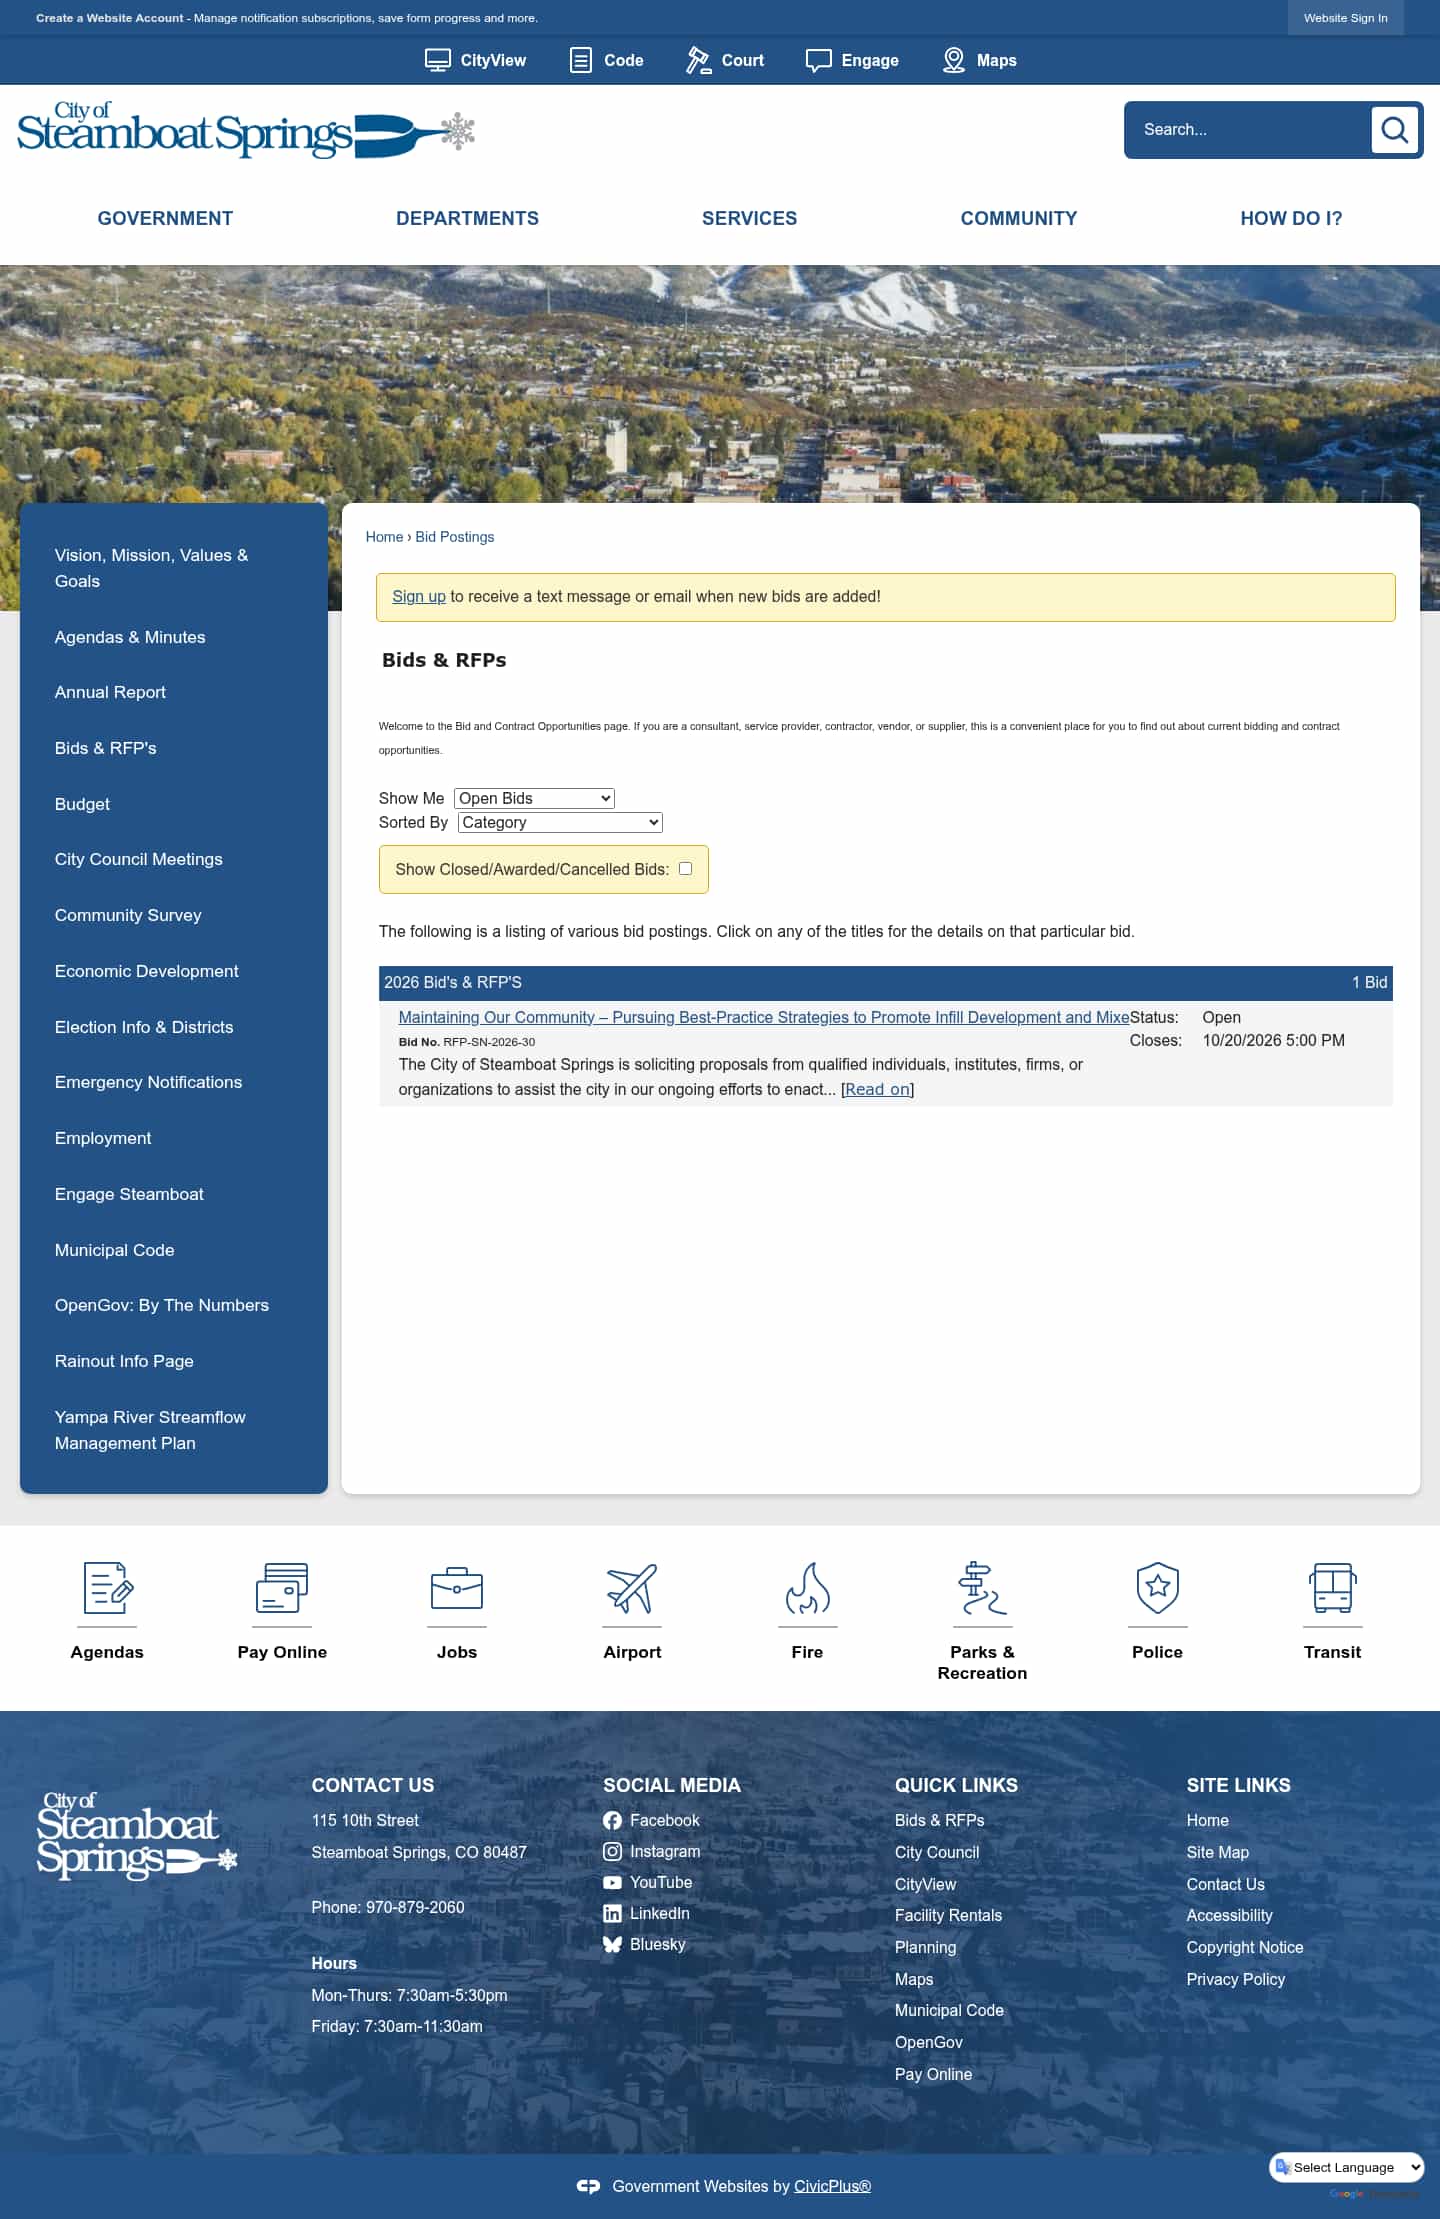Click the City of Steamboat Springs header logo
The height and width of the screenshot is (2219, 1440).
click(246, 130)
